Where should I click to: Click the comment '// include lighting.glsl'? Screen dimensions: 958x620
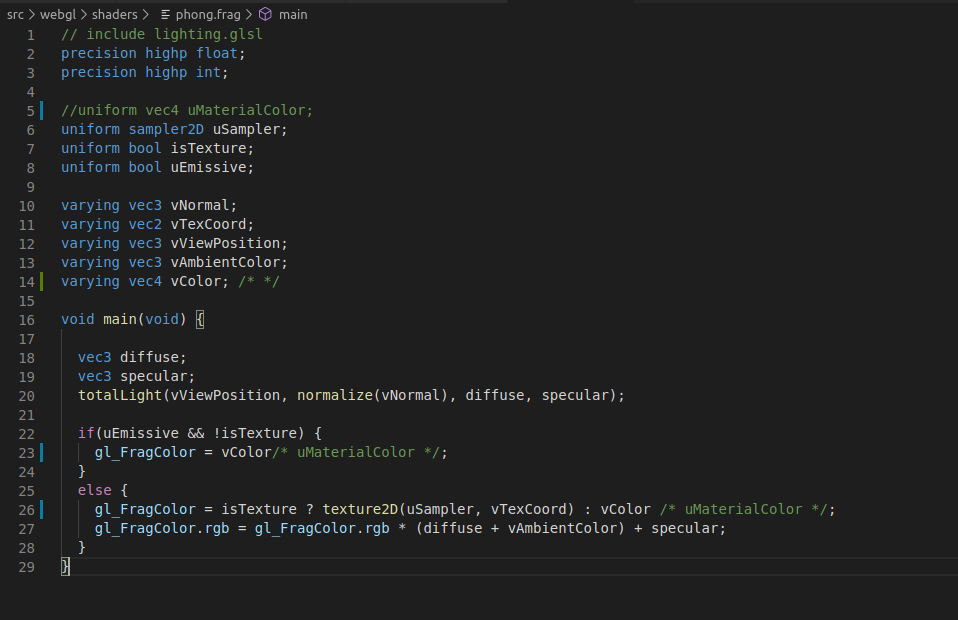pyautogui.click(x=162, y=34)
